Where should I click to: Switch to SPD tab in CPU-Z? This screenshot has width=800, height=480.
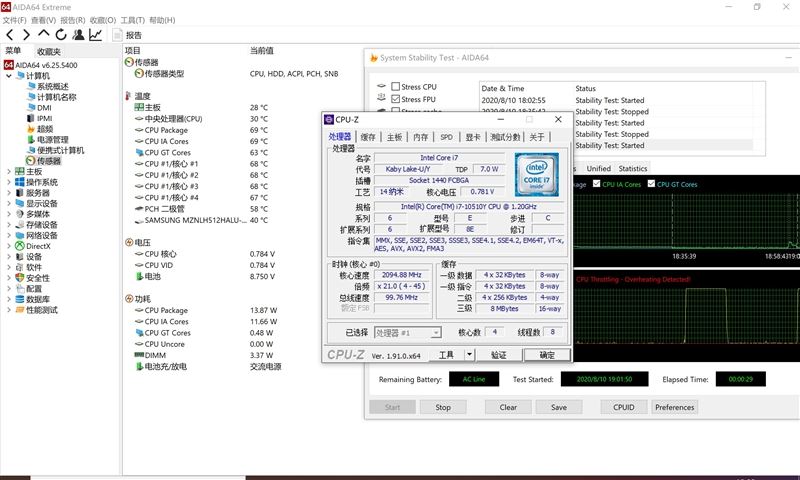point(446,137)
